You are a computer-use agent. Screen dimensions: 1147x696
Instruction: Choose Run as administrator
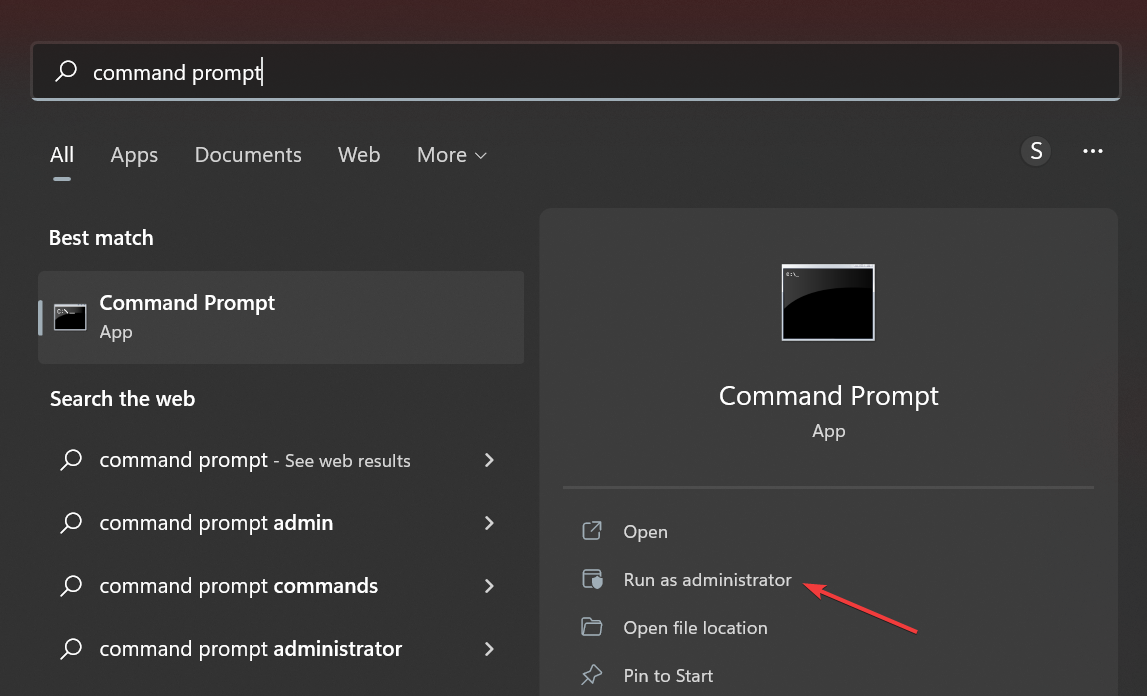coord(707,580)
